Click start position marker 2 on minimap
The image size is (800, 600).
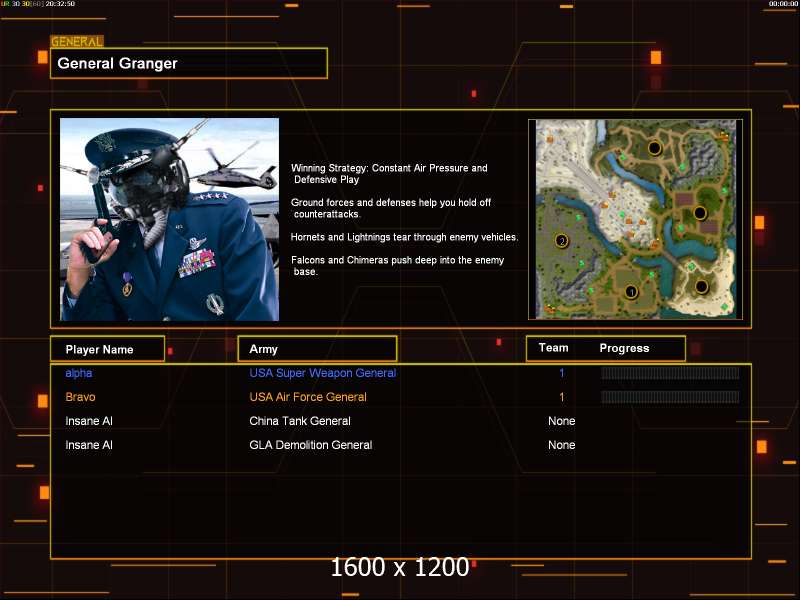click(x=562, y=241)
